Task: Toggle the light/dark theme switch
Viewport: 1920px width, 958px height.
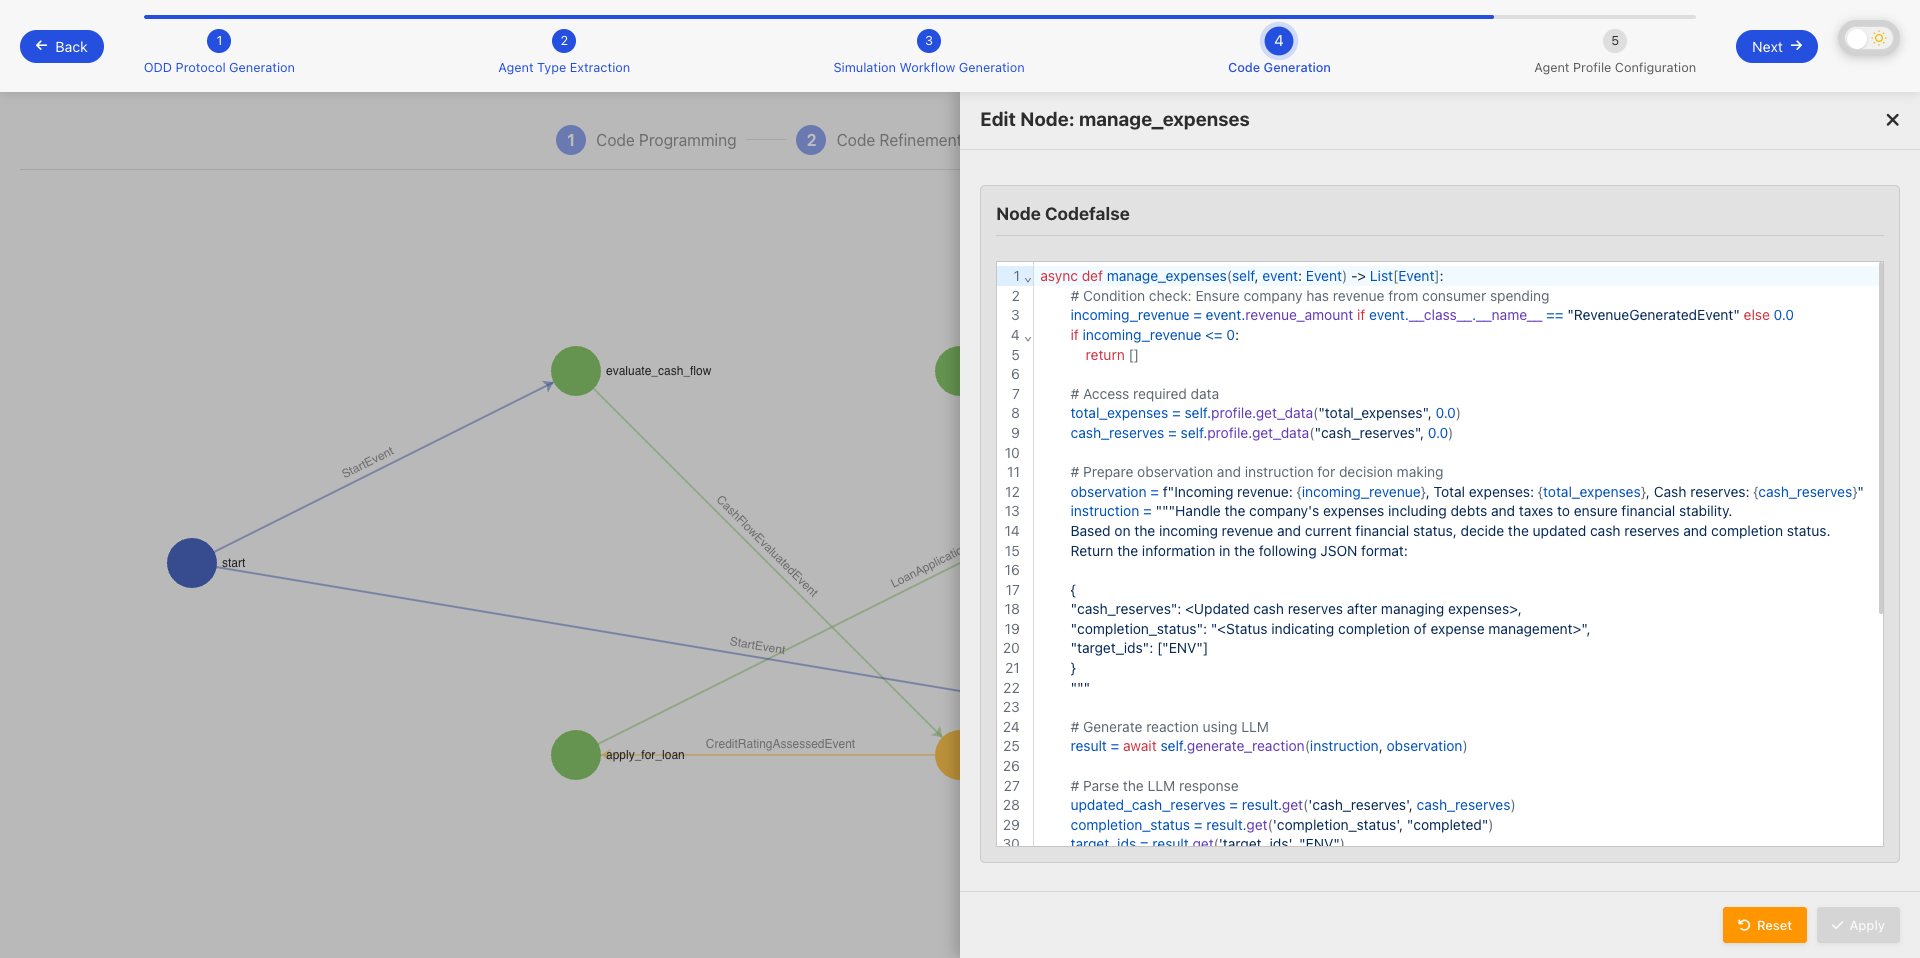Action: tap(1867, 39)
